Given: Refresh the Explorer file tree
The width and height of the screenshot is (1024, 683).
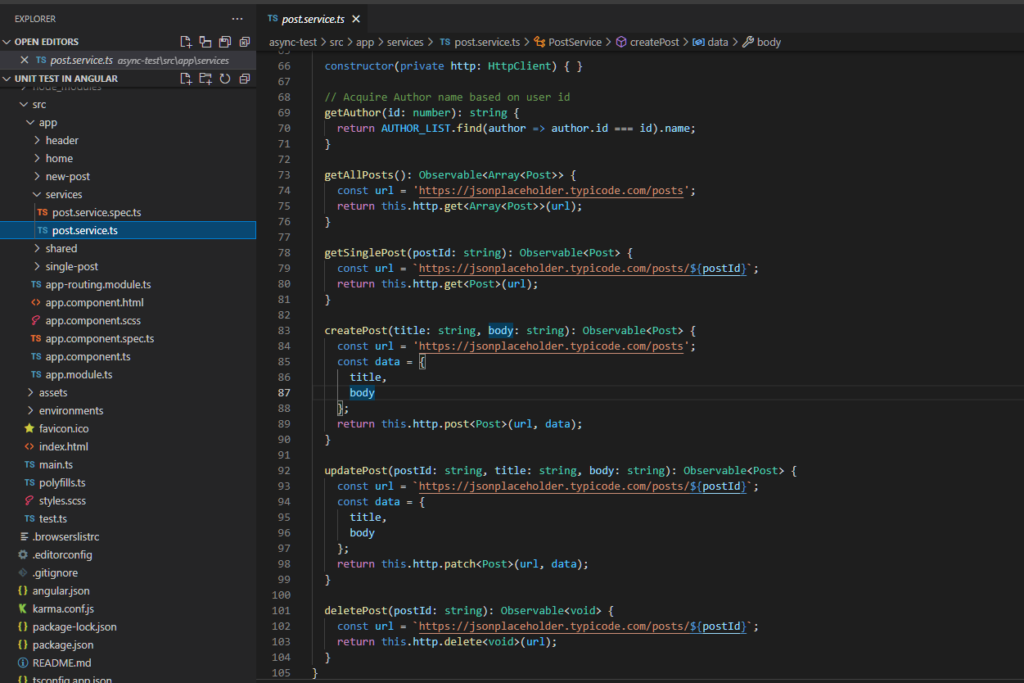Looking at the screenshot, I should (x=225, y=79).
